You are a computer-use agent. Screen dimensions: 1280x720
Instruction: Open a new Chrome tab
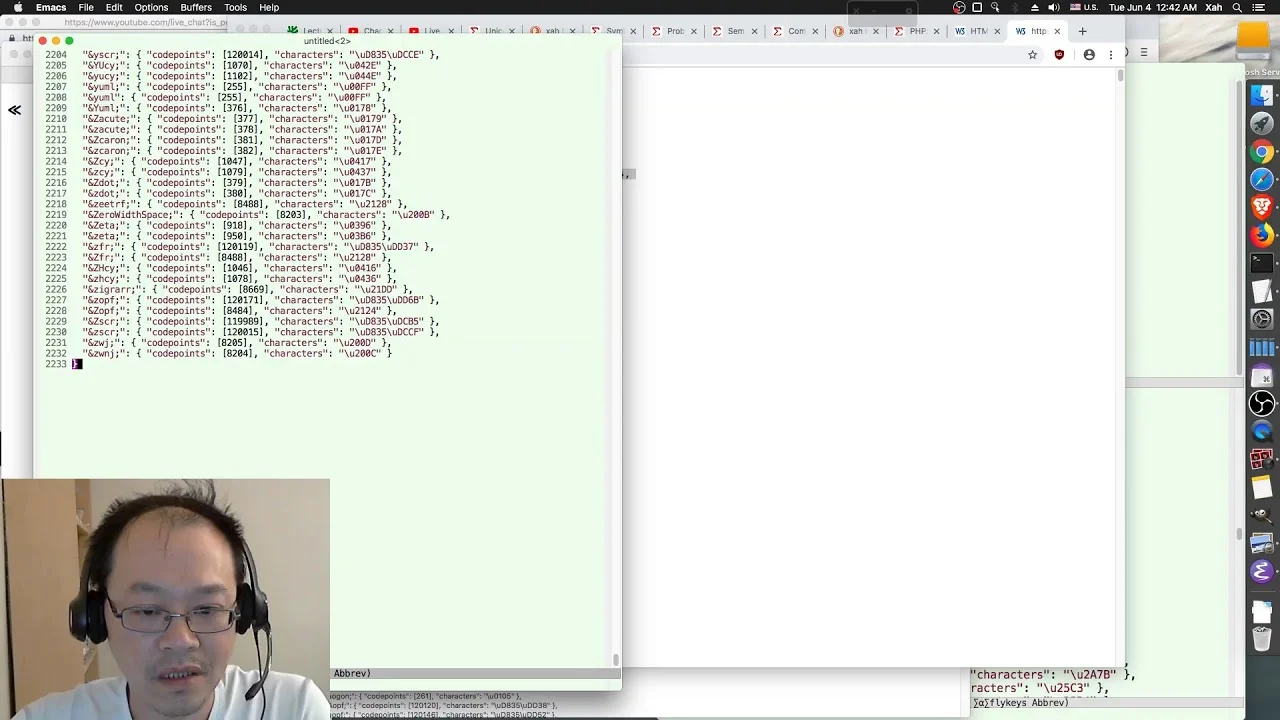[x=1082, y=31]
